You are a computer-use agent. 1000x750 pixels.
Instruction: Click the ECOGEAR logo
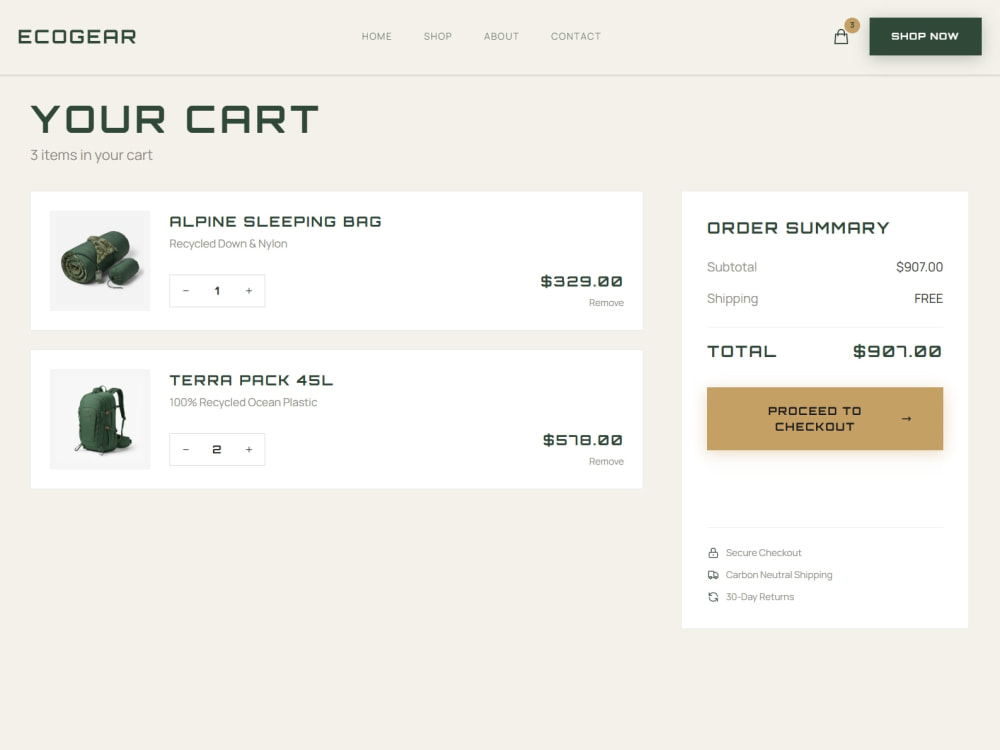(77, 37)
